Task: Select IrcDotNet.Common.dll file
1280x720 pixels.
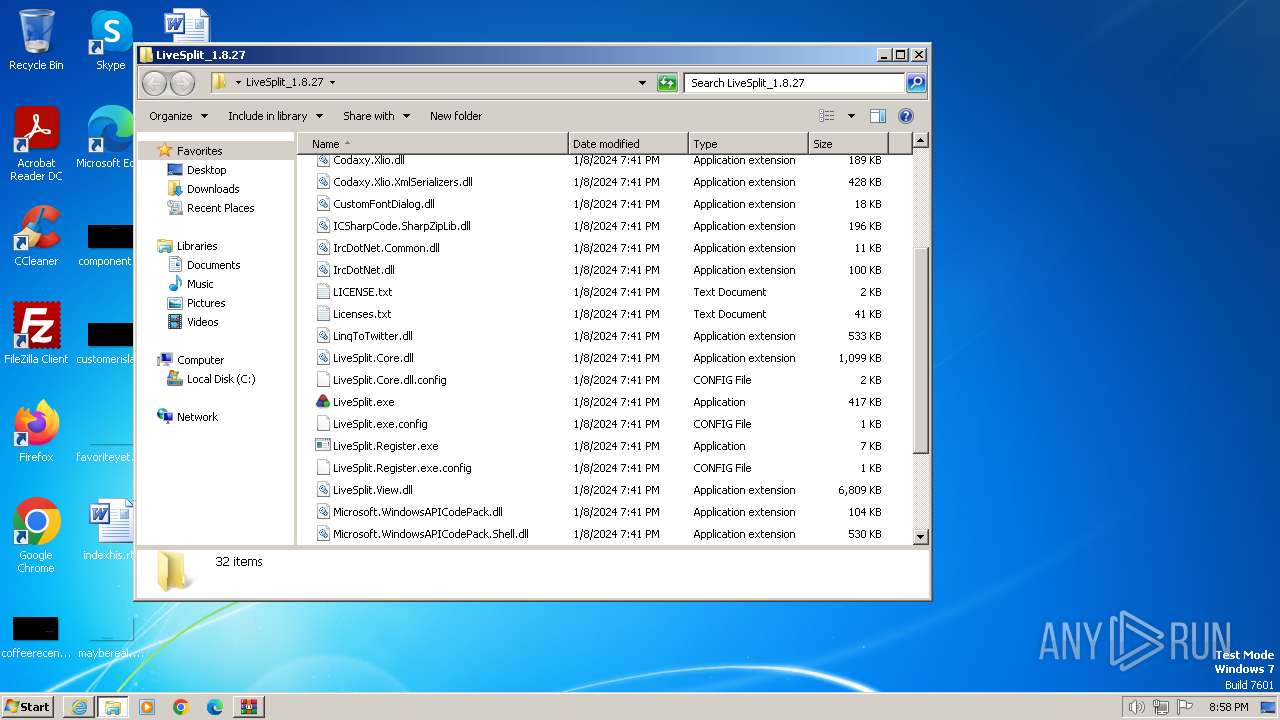Action: pos(386,248)
